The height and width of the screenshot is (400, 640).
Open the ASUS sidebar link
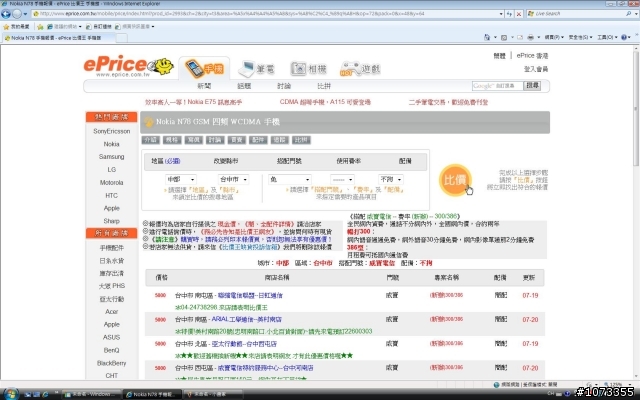click(111, 337)
